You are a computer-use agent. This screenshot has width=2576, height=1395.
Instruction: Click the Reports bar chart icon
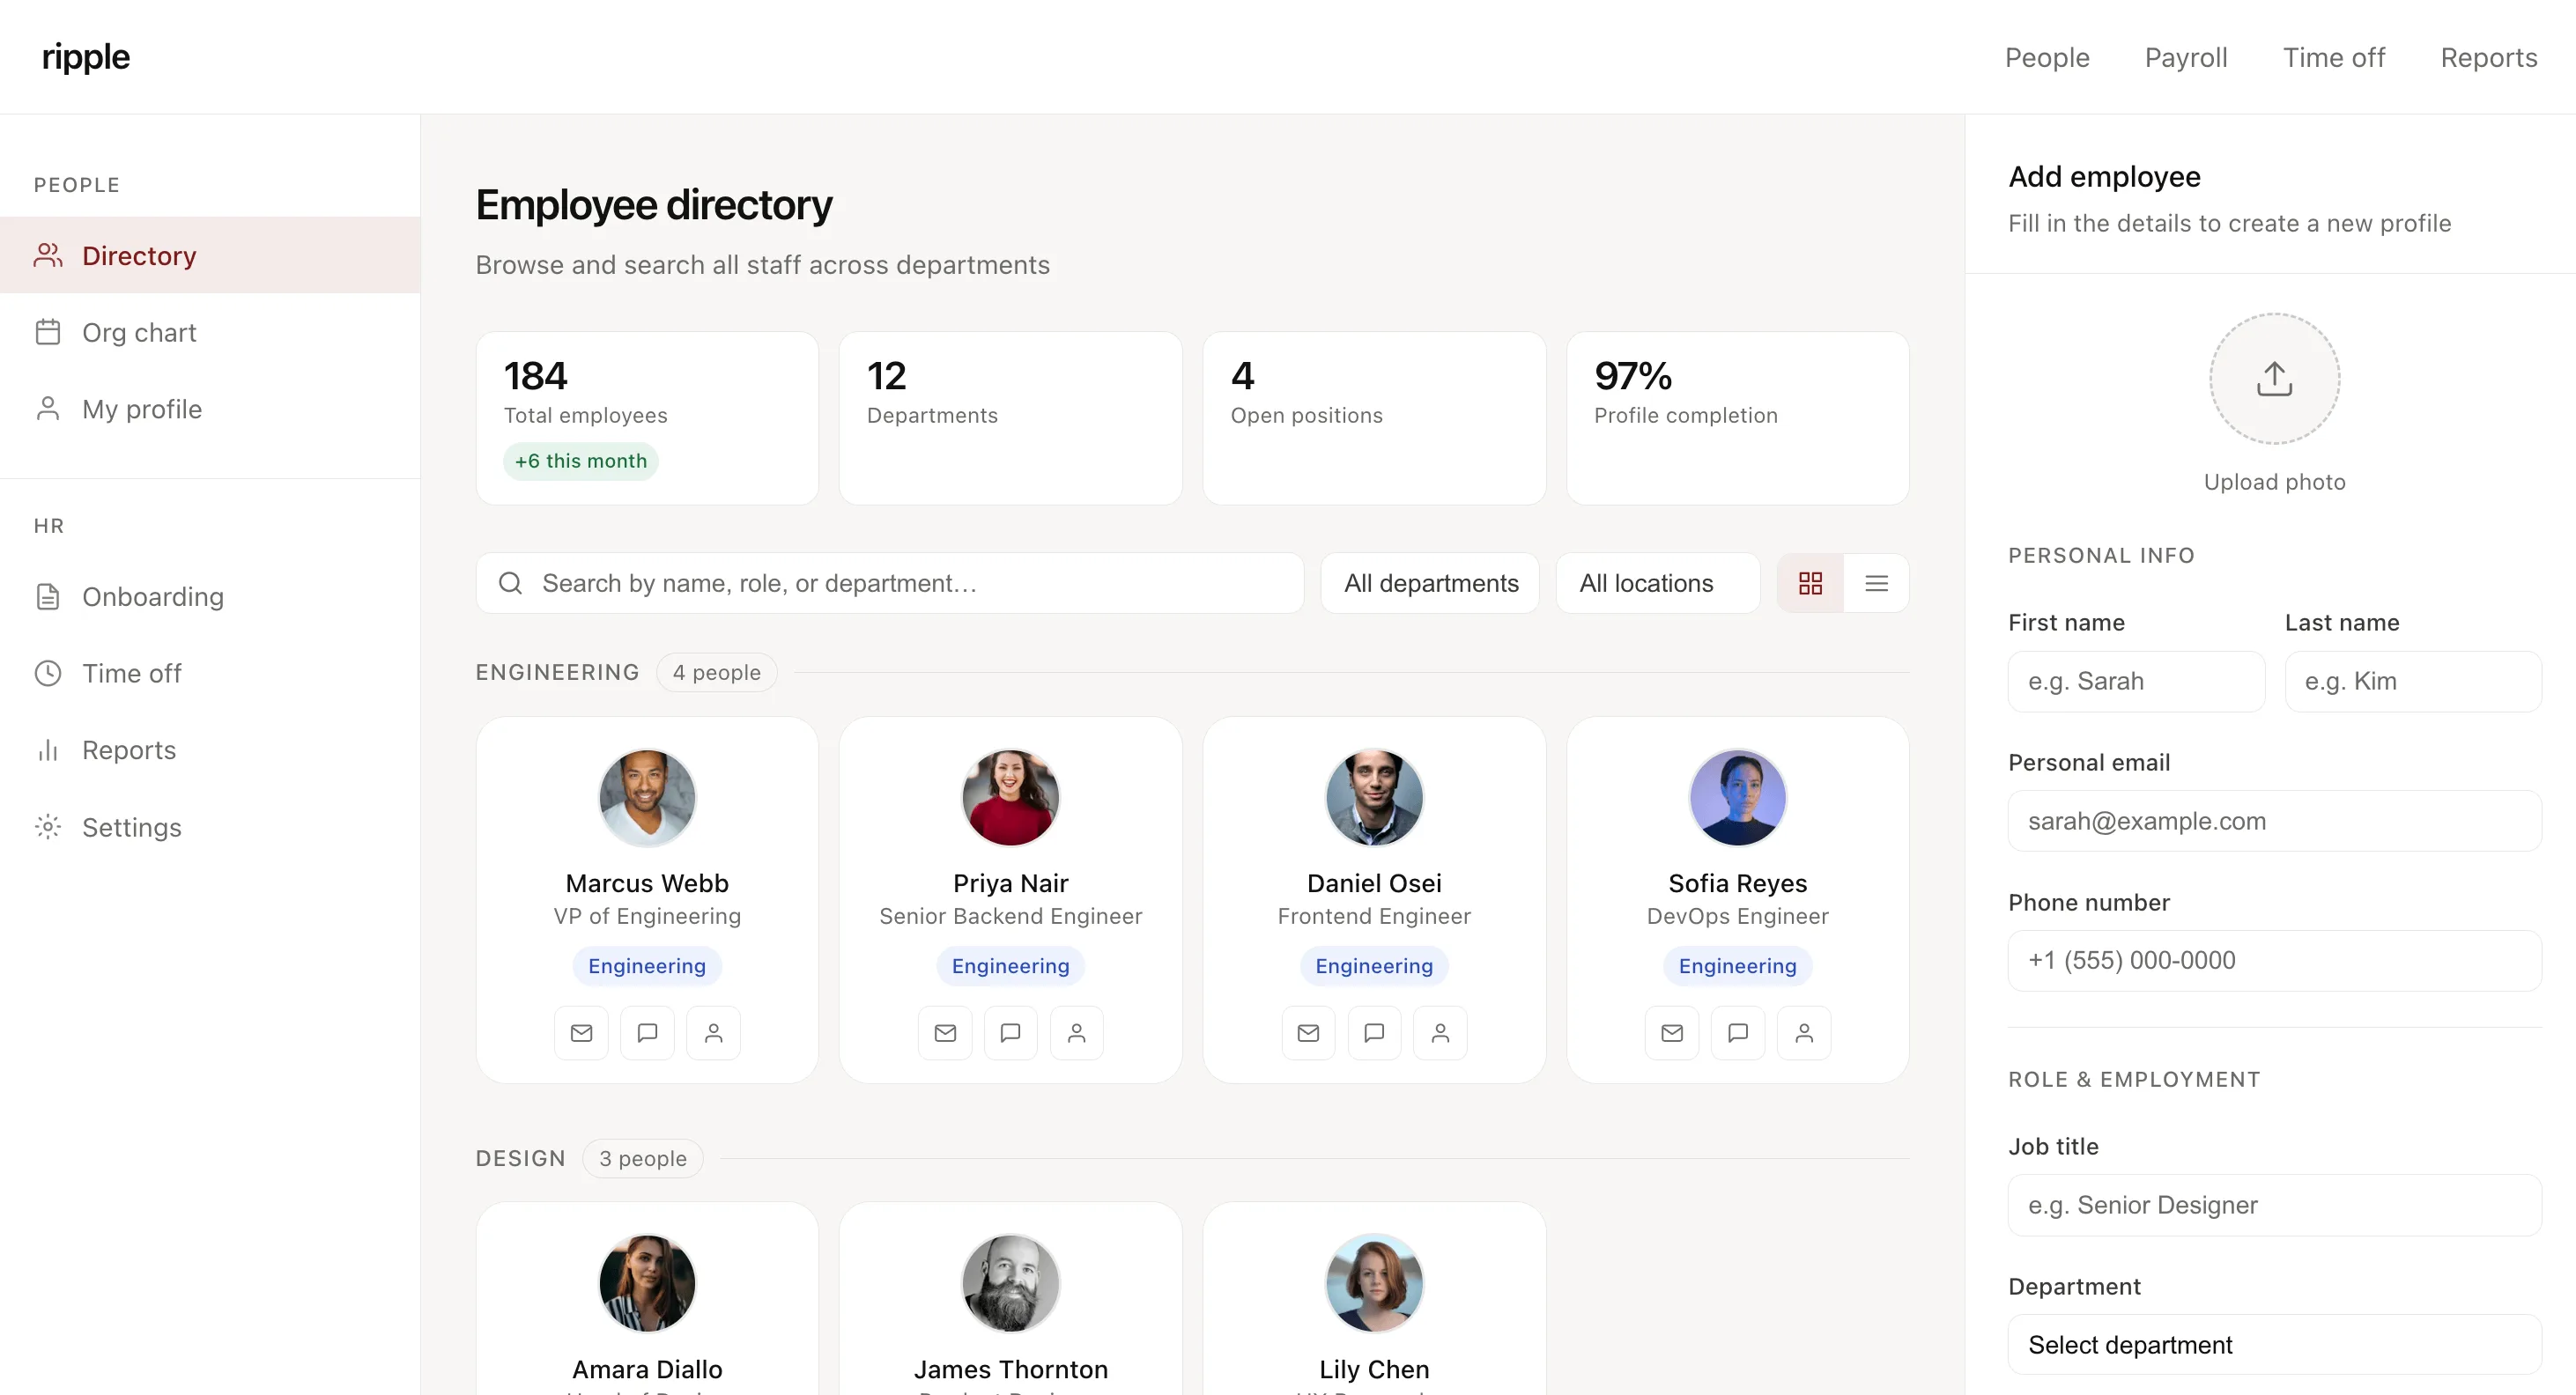click(48, 750)
